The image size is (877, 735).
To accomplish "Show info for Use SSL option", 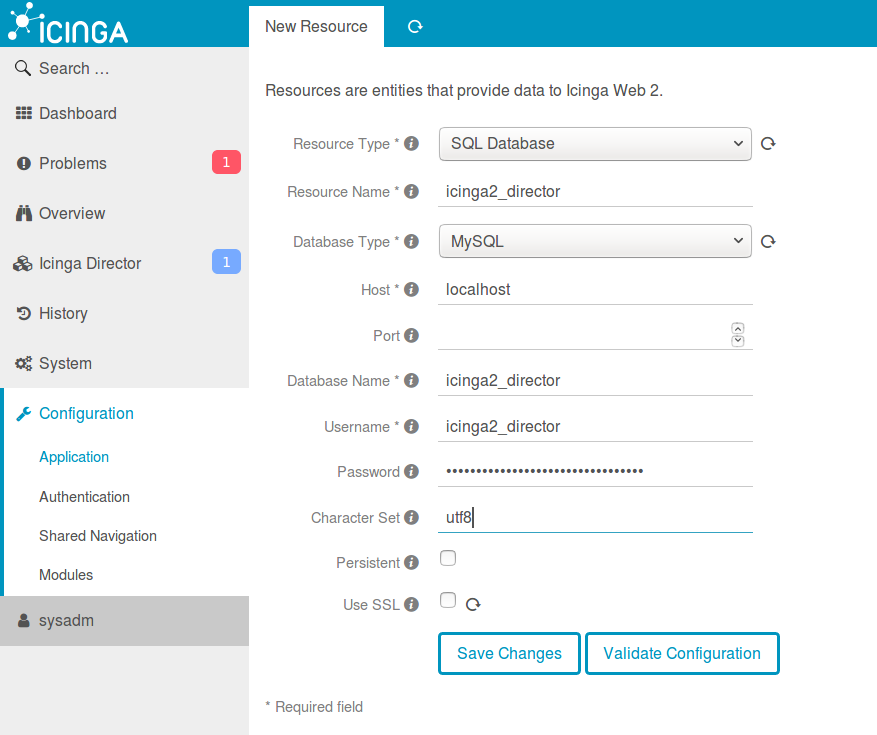I will [412, 604].
